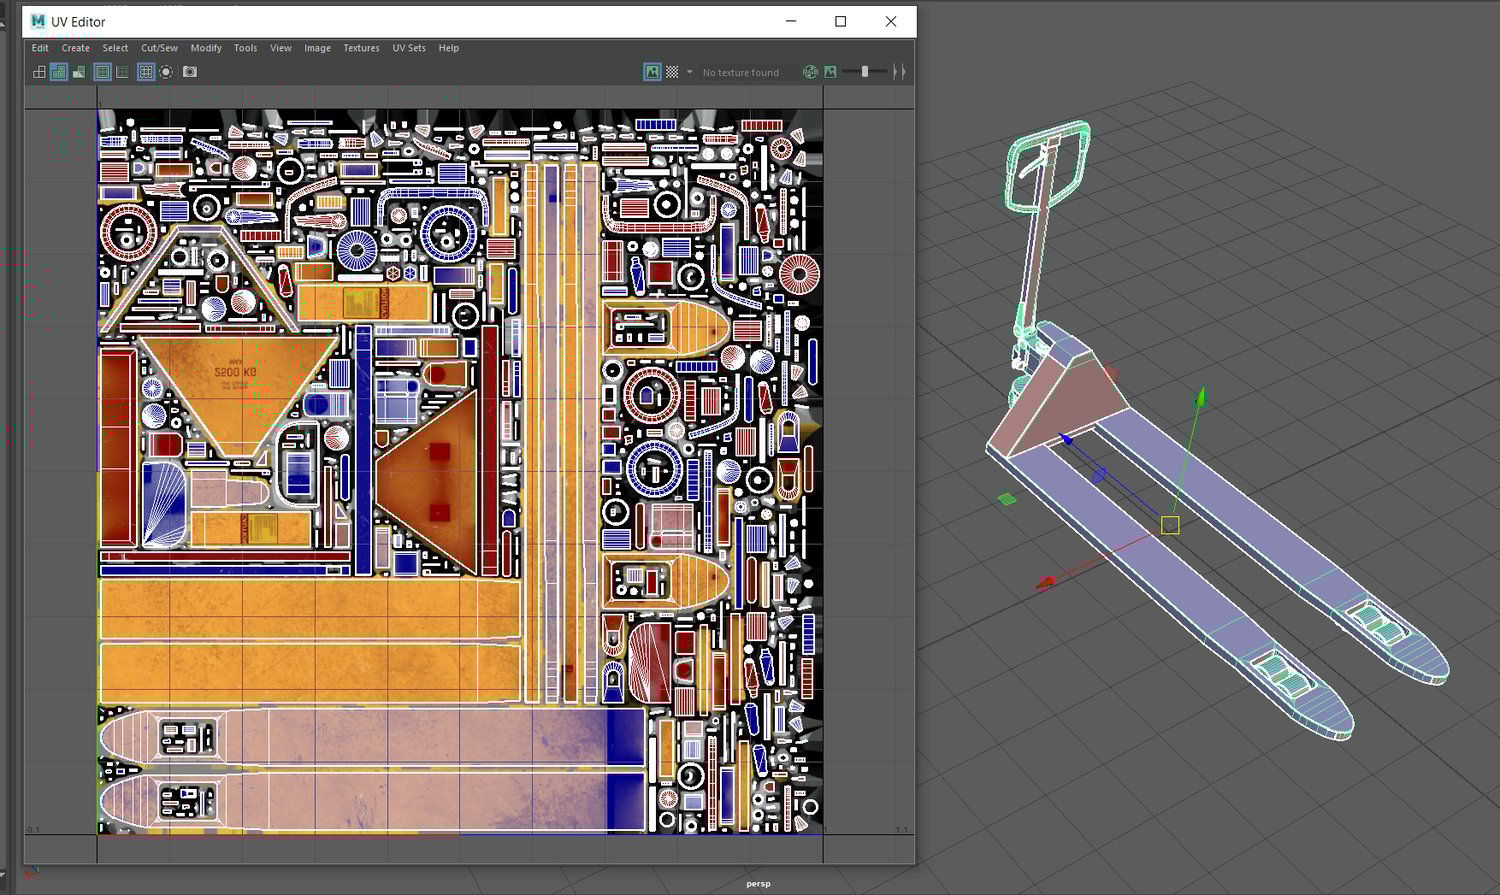Click the image dimming slider handle

[865, 72]
